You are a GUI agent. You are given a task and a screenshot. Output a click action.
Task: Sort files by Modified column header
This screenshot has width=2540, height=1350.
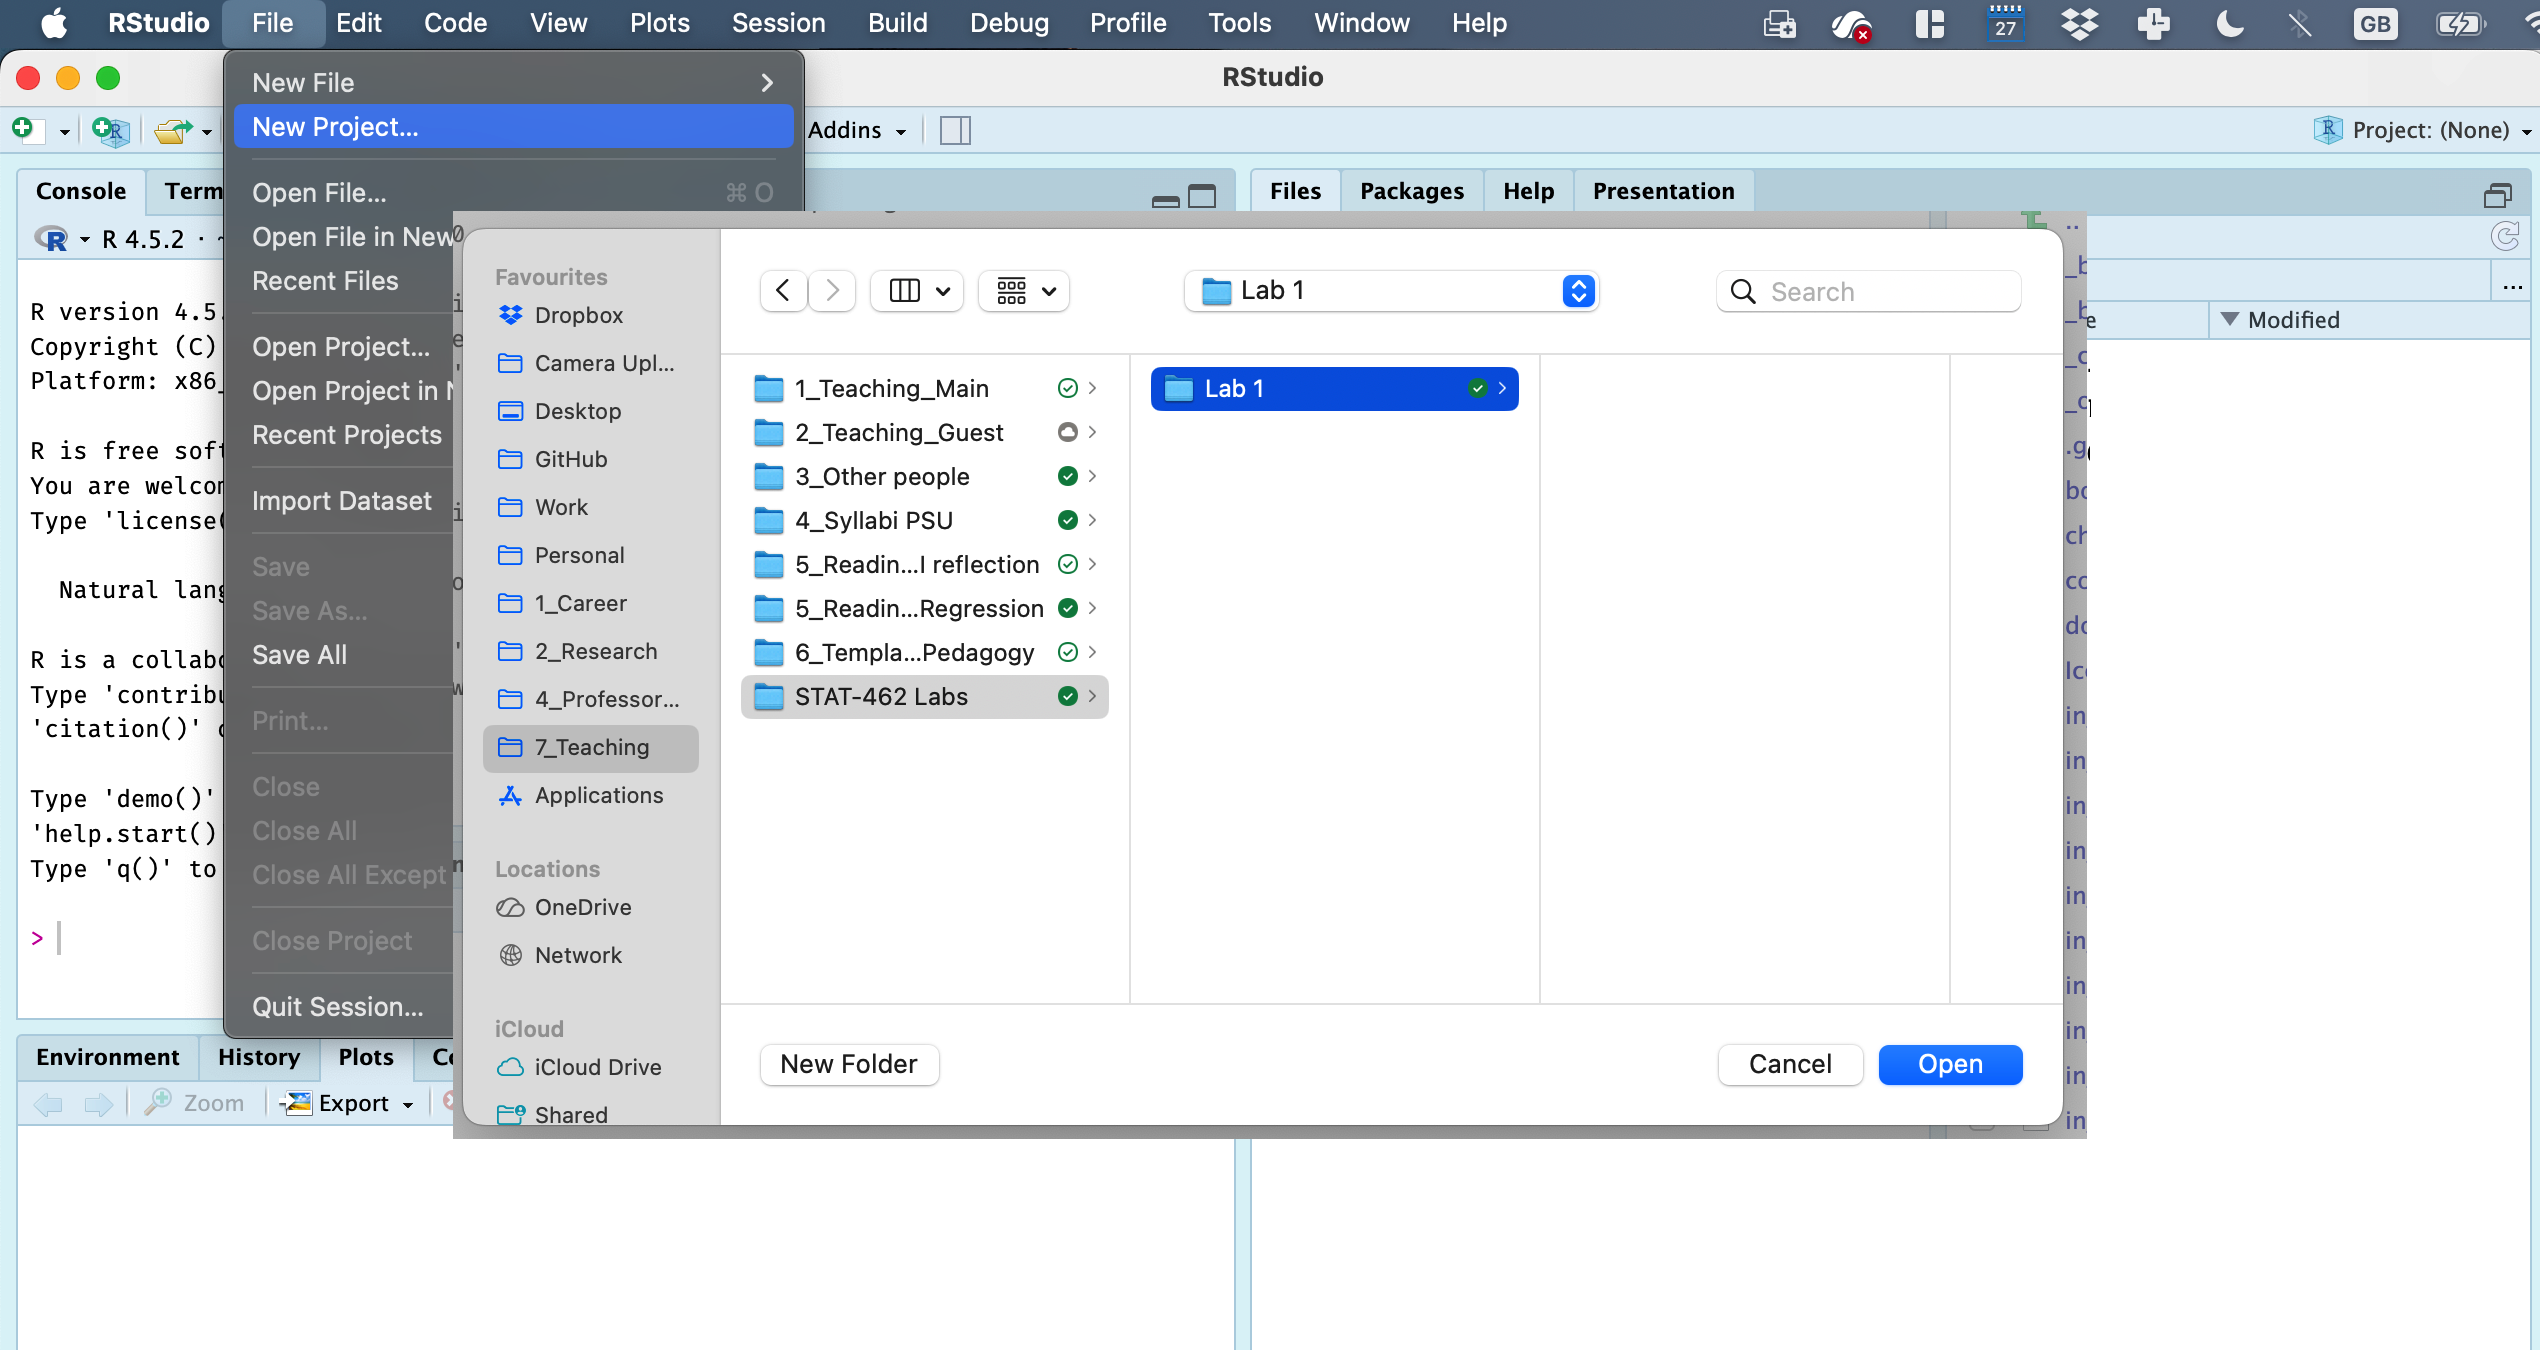(2293, 320)
